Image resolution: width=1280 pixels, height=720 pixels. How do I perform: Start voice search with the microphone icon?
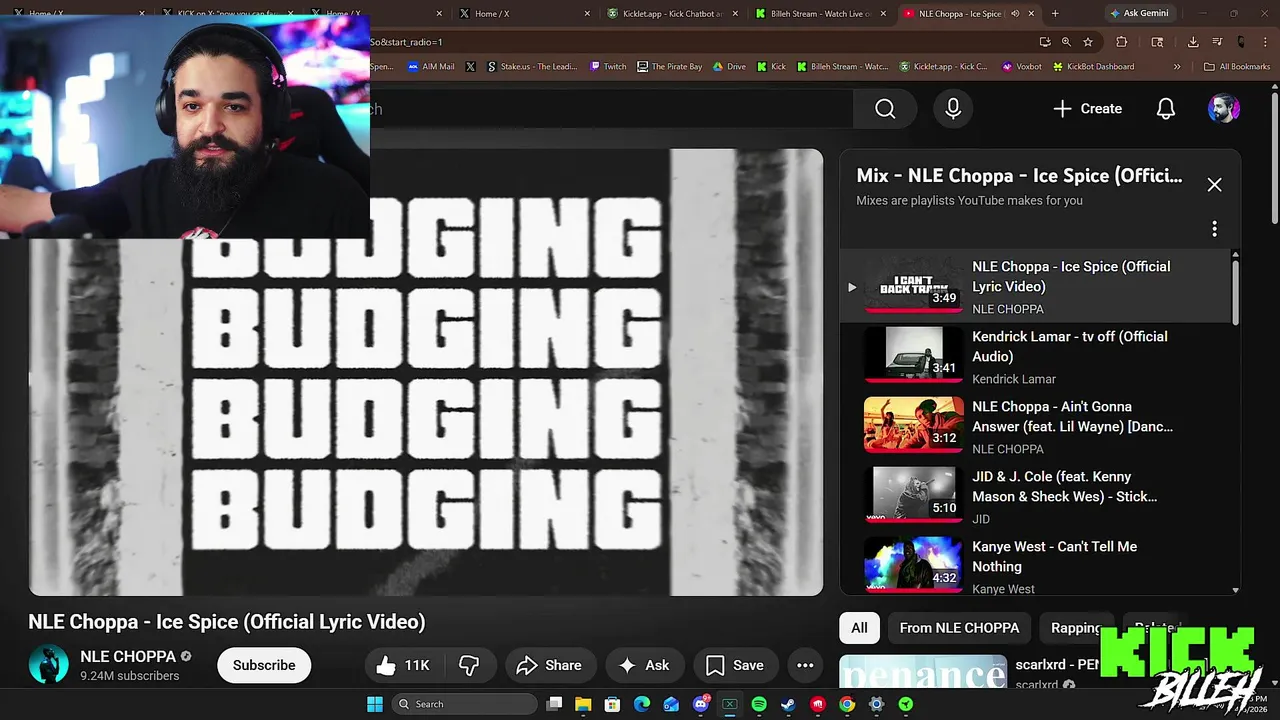coord(953,109)
